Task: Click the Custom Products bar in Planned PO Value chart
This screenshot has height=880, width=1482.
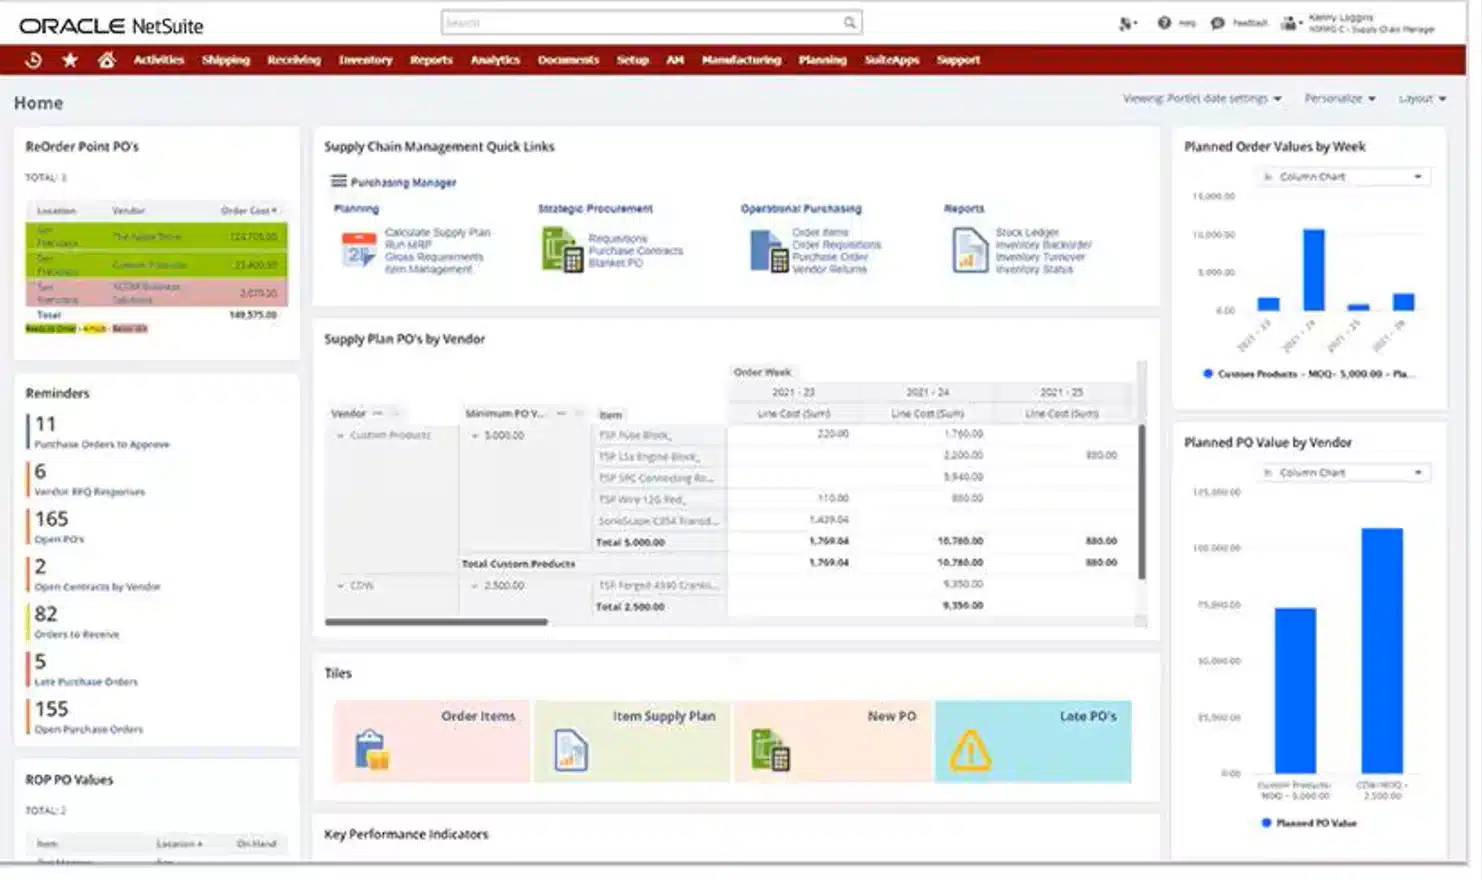Action: pos(1294,690)
